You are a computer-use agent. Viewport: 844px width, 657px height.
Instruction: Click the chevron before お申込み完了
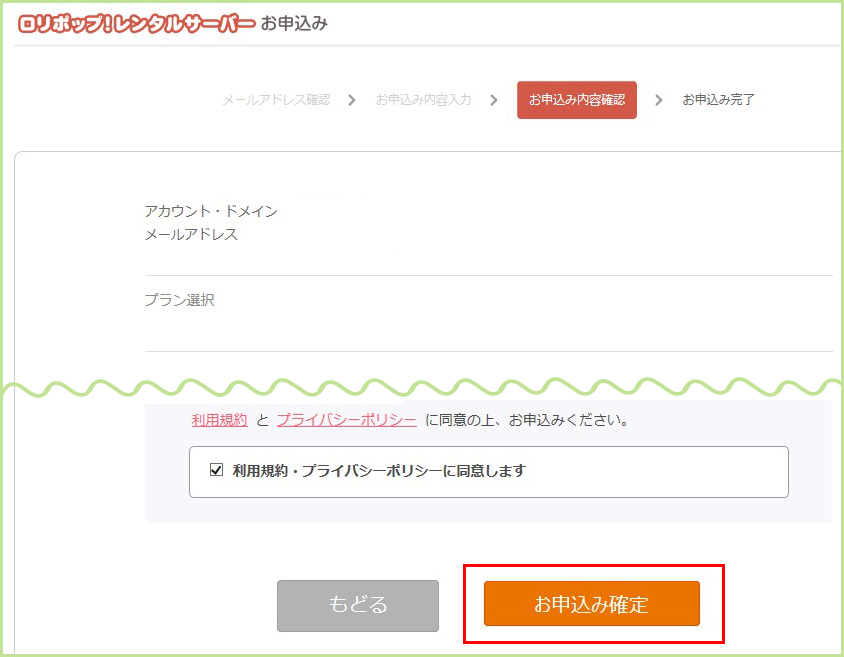click(x=658, y=100)
